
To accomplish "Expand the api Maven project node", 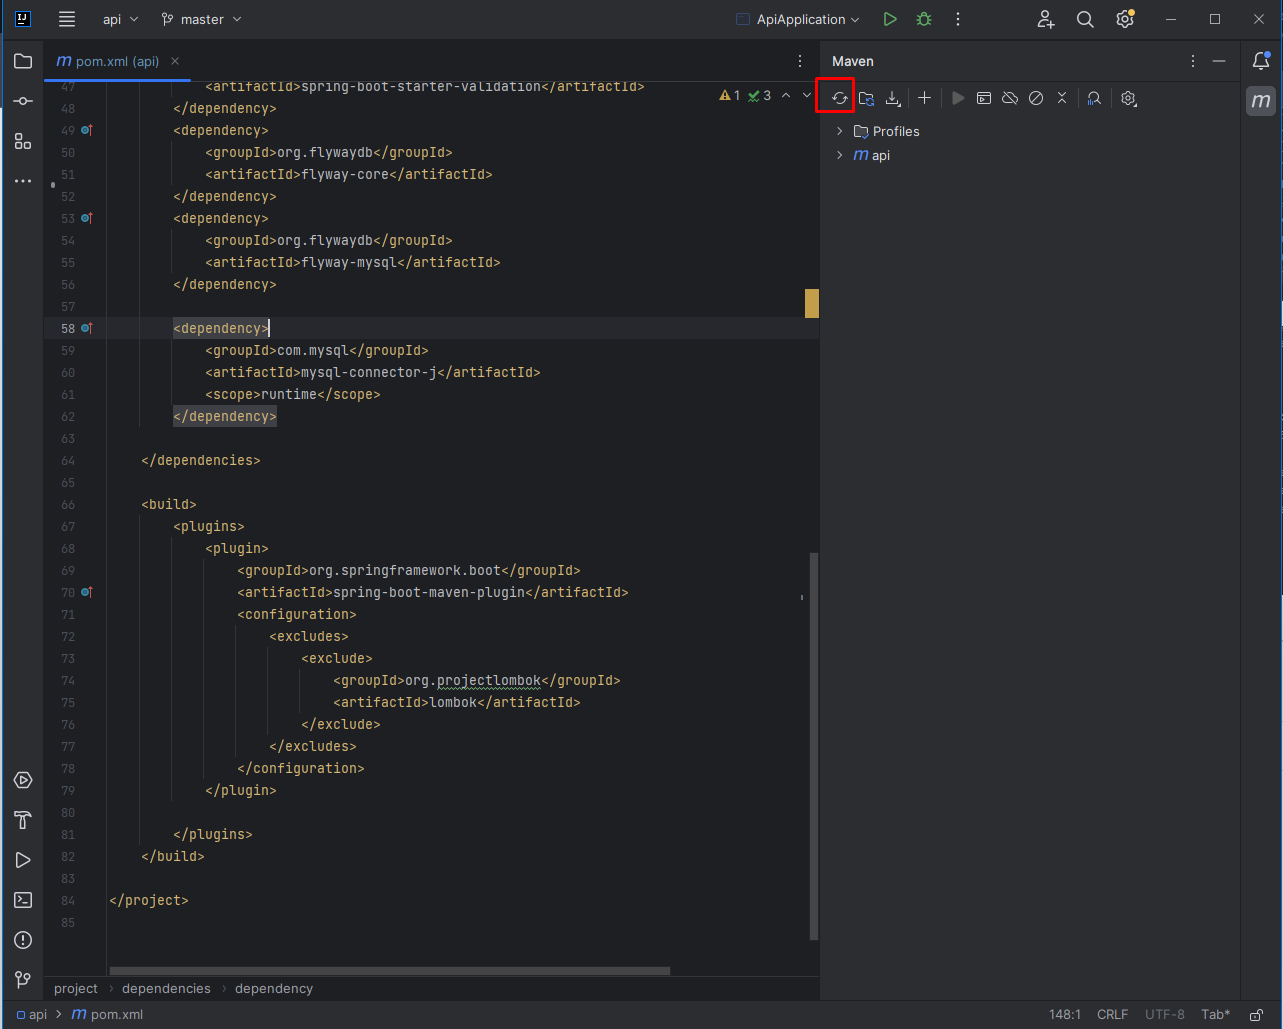I will click(x=840, y=155).
